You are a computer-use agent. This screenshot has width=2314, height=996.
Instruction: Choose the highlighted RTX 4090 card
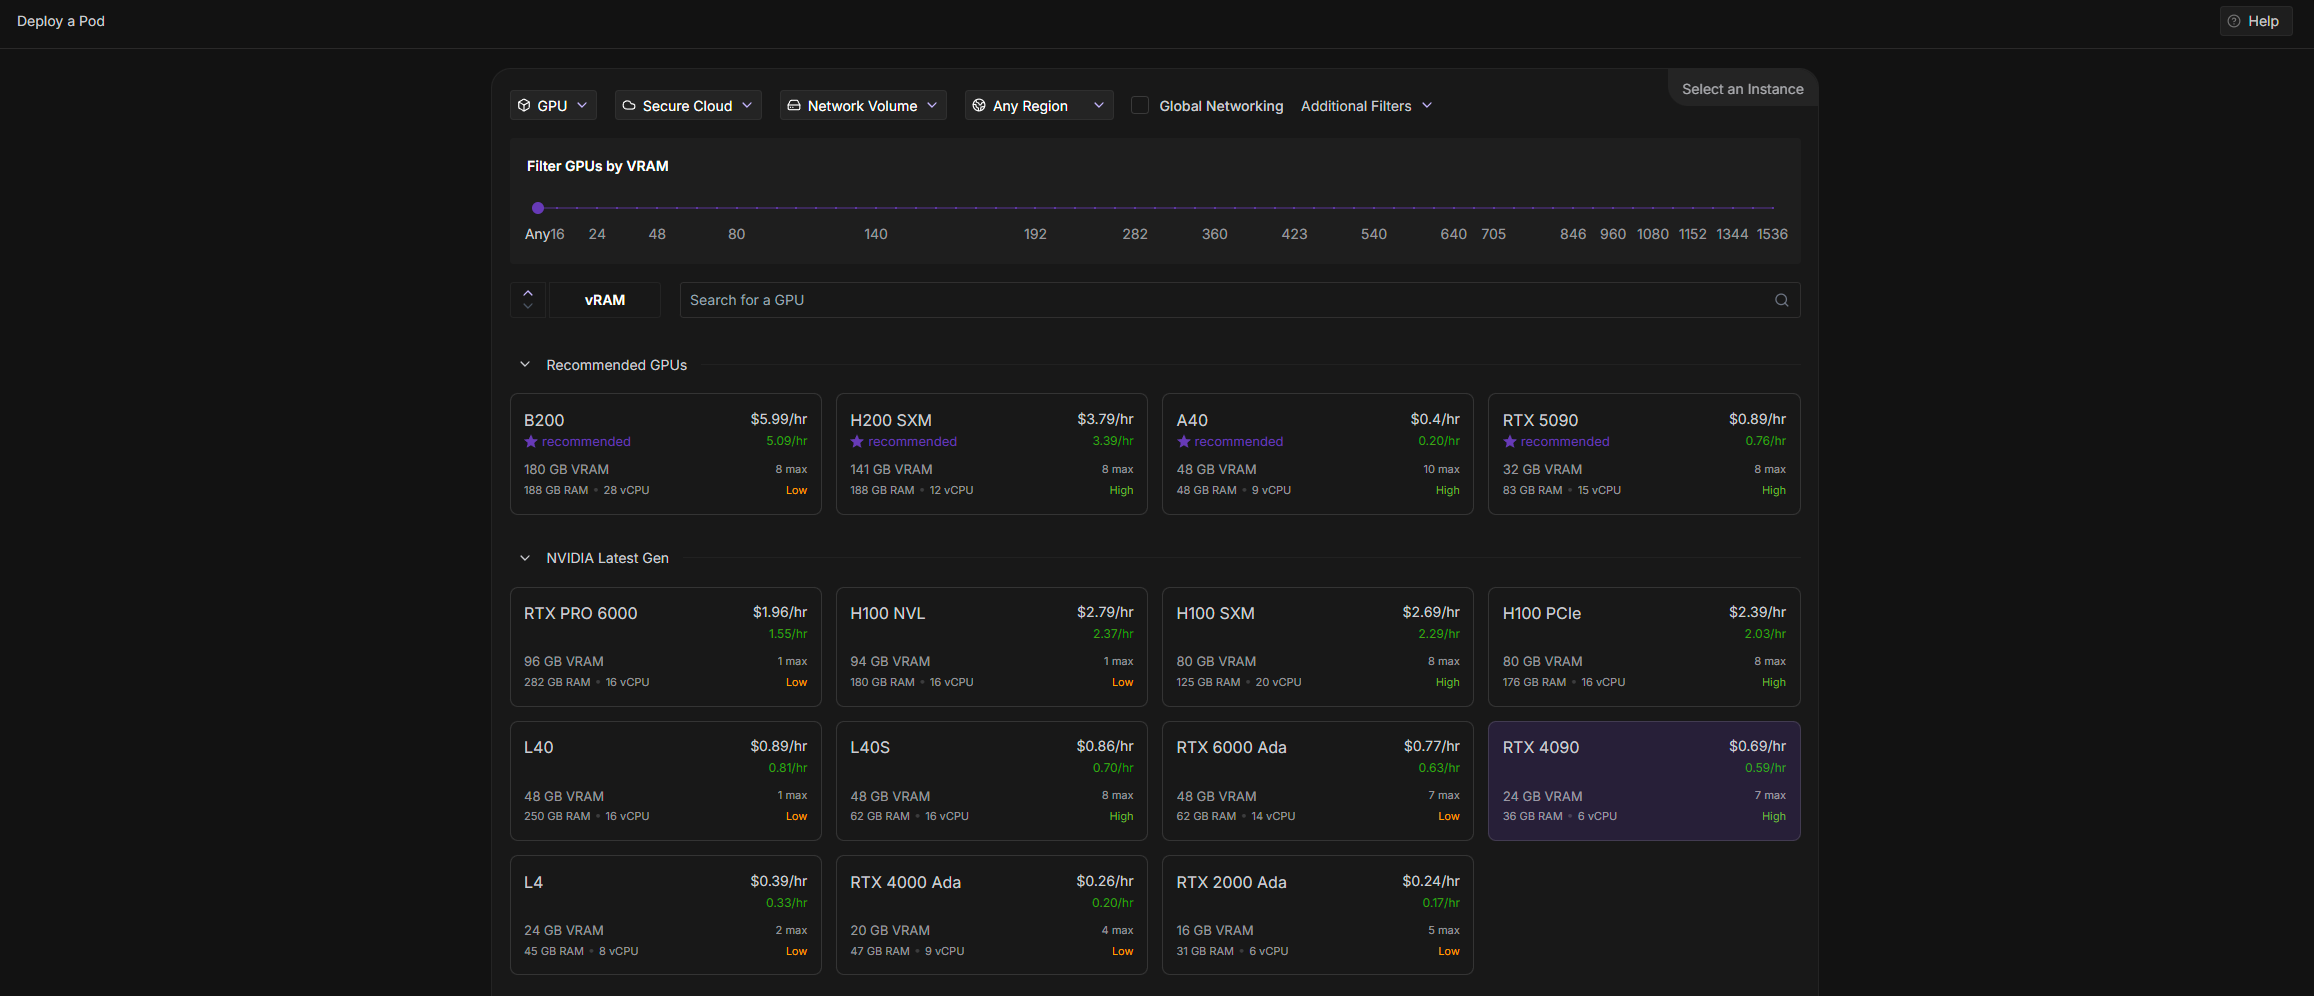tap(1644, 781)
